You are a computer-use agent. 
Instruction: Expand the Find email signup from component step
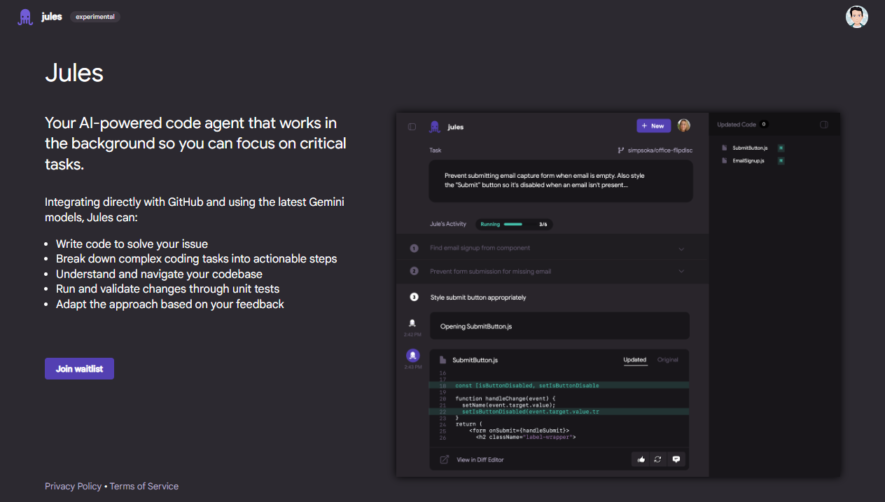click(x=681, y=248)
